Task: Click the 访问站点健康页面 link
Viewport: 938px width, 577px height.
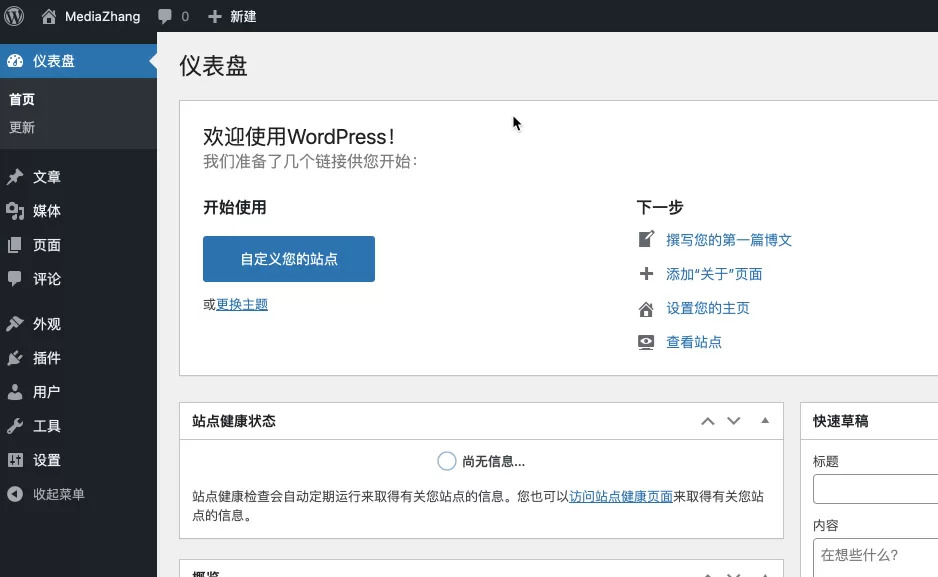Action: pyautogui.click(x=621, y=496)
